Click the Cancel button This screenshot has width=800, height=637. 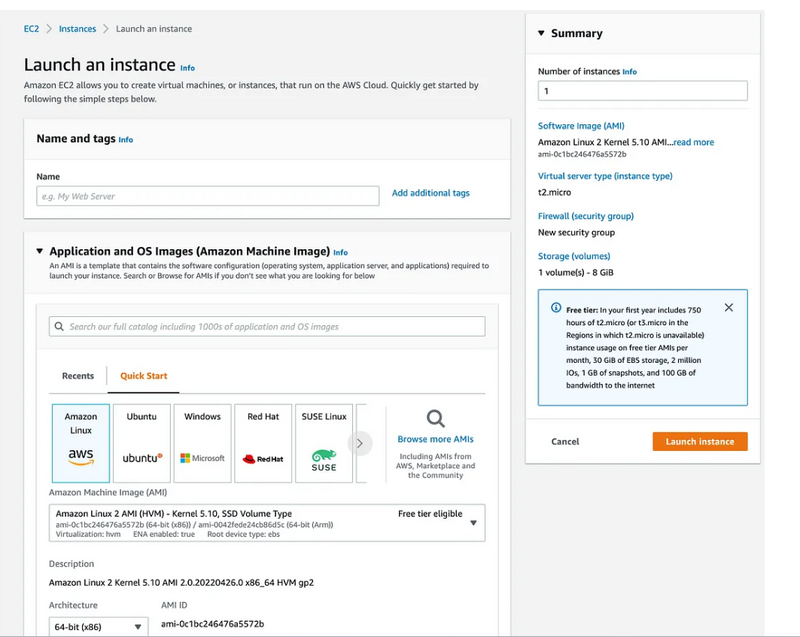565,441
